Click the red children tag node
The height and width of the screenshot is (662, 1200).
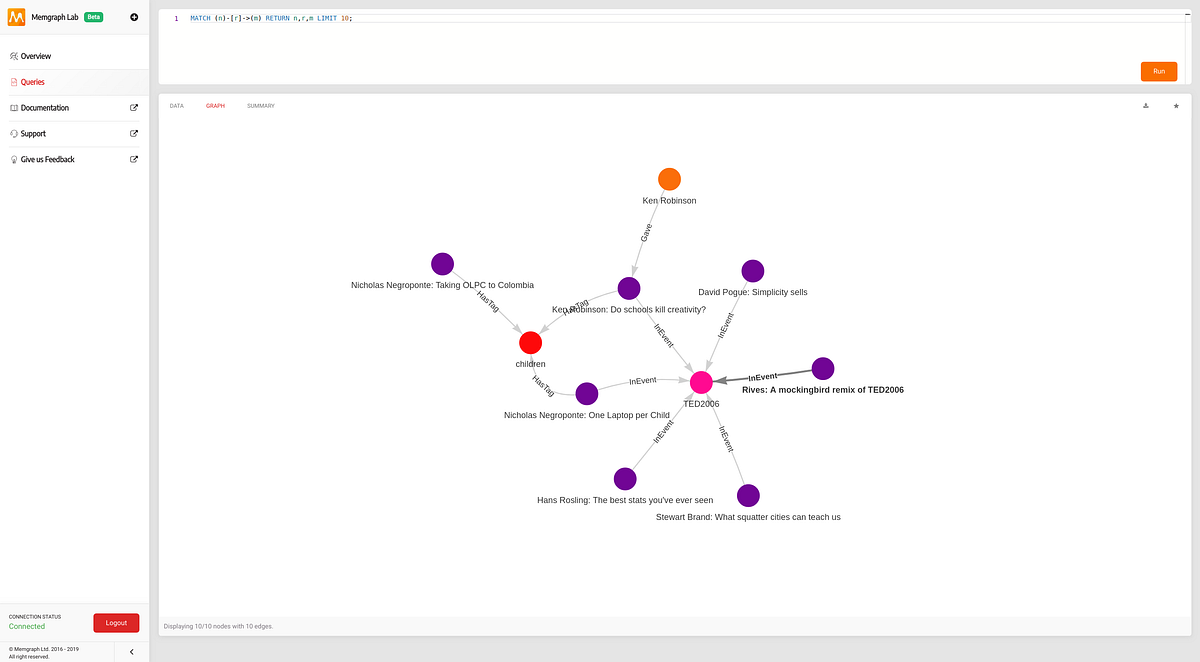coord(530,342)
